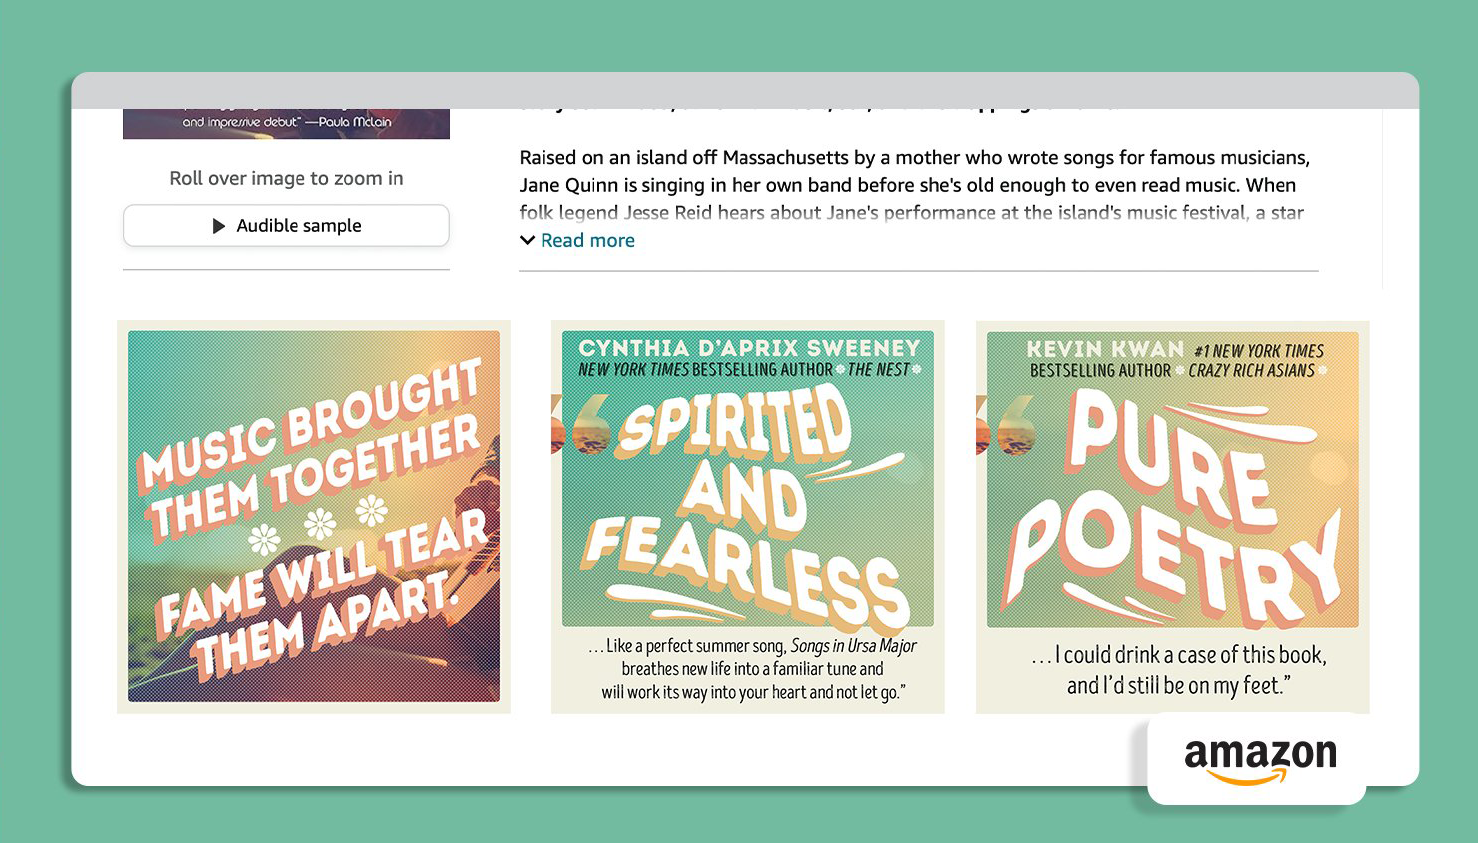The width and height of the screenshot is (1478, 843).
Task: Click the Cynthia D'Aprix Sweeney name heading
Action: 749,348
